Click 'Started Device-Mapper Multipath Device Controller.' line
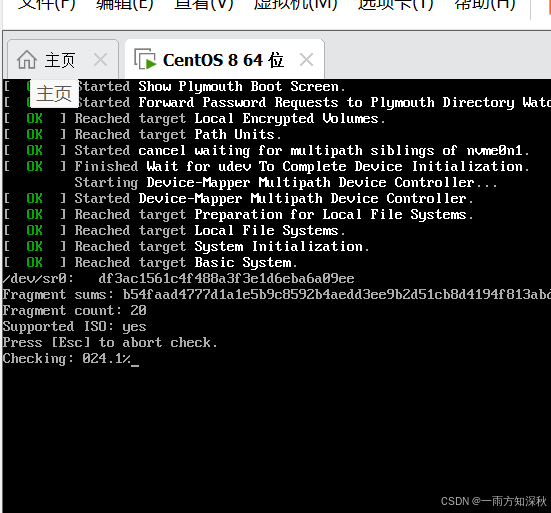Image resolution: width=551 pixels, height=513 pixels. [239, 199]
